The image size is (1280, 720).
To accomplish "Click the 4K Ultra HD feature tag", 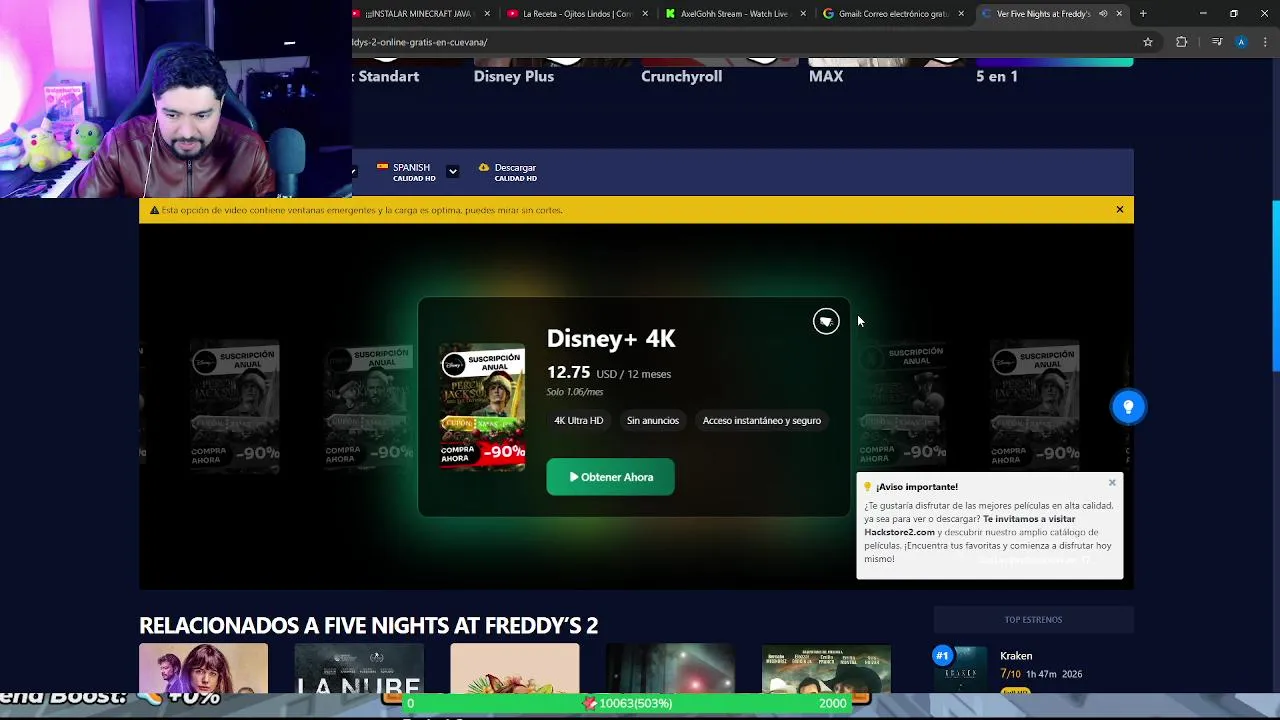I will (x=579, y=420).
